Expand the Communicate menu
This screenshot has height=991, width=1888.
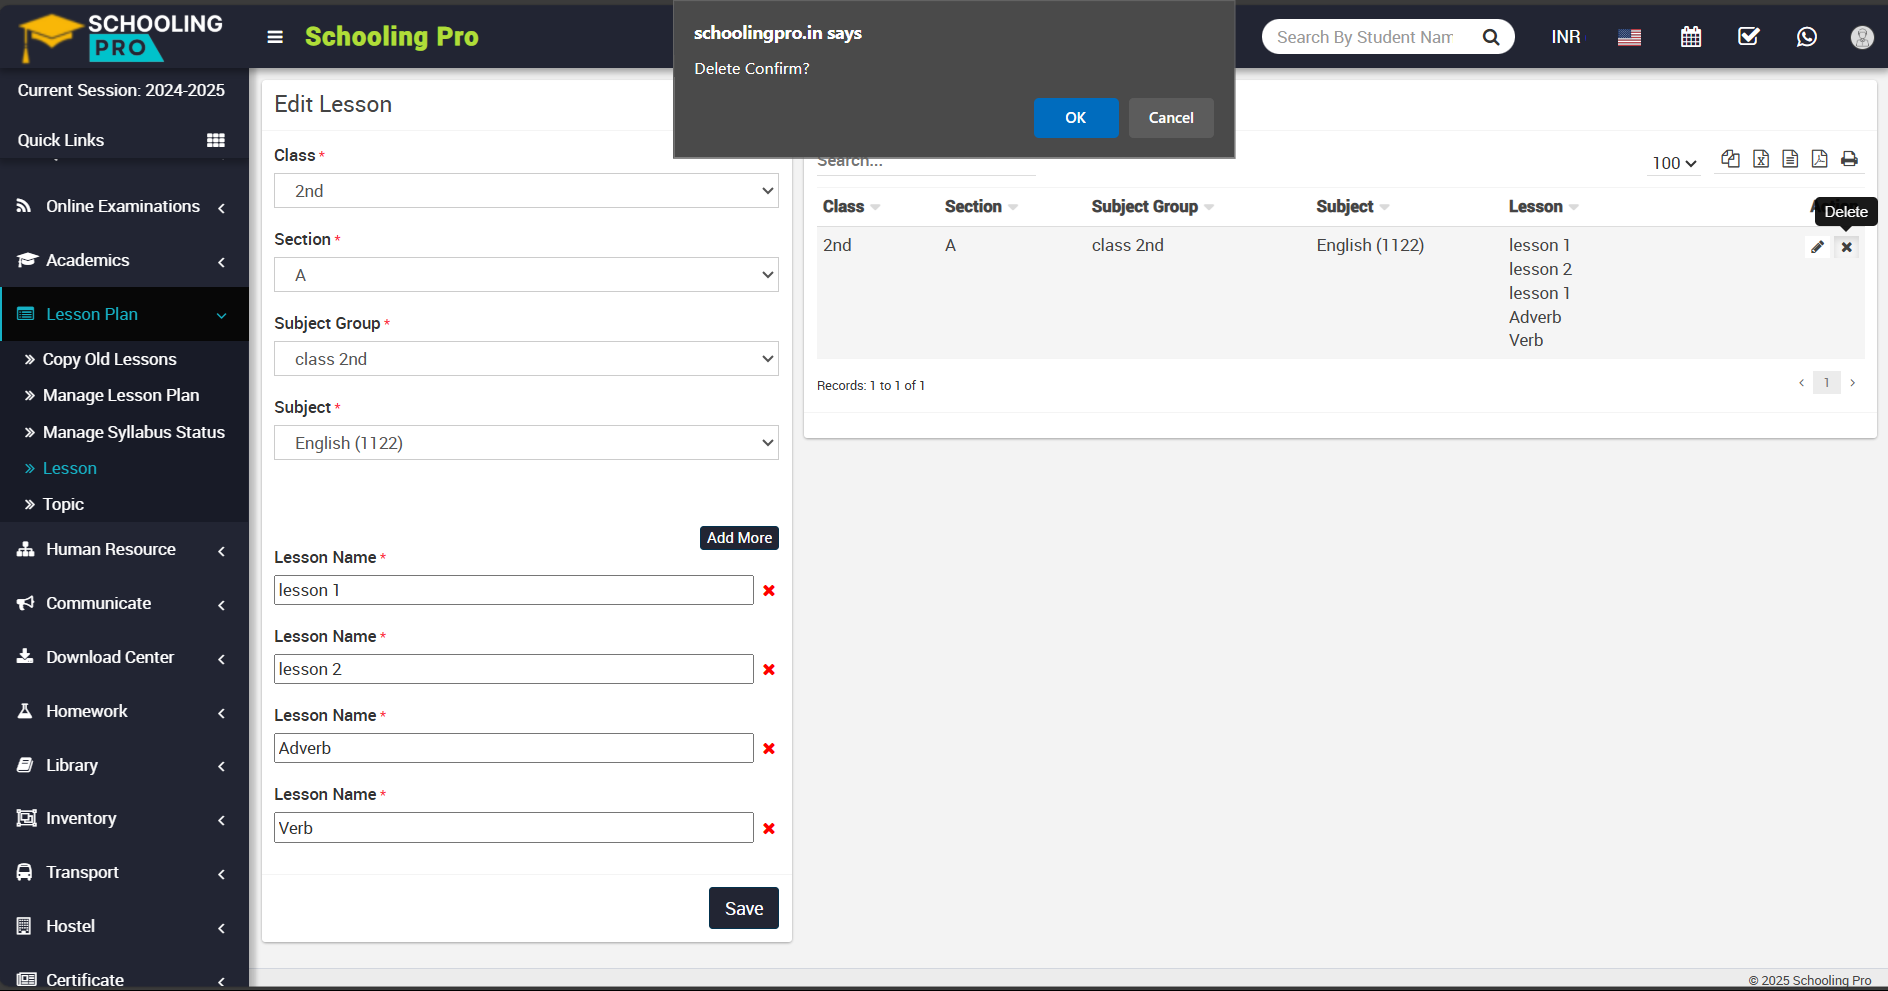(x=124, y=603)
